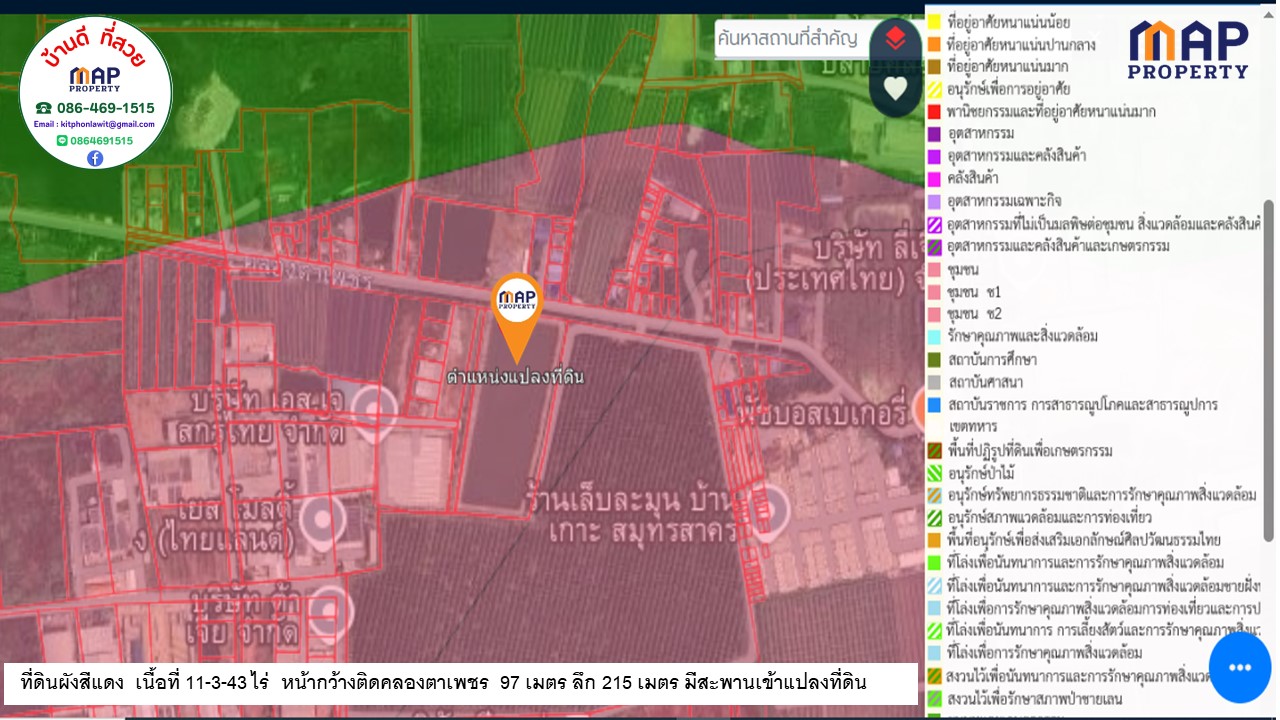Open the red map layers button
This screenshot has width=1280, height=720.
[895, 40]
